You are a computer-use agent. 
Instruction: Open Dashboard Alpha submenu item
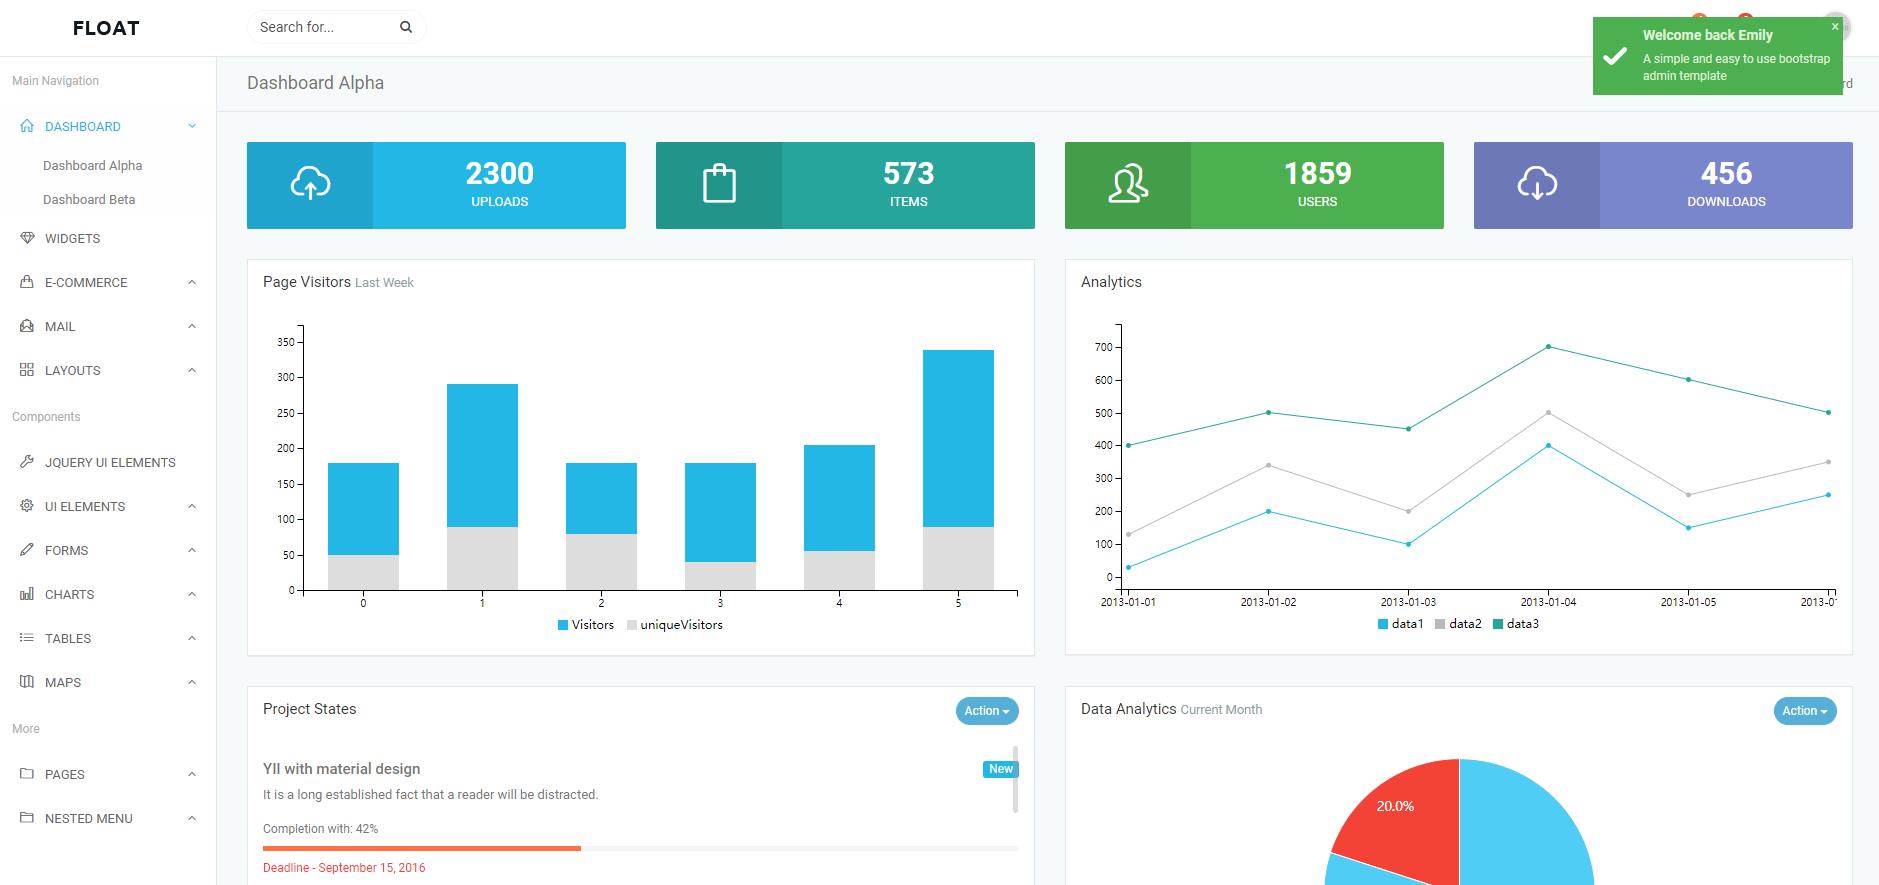(x=92, y=166)
